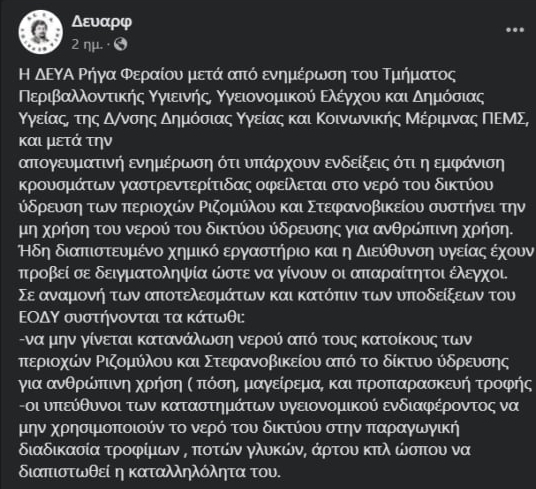Click the word 'γαστρεντερίτιδας' in the post
This screenshot has width=536, height=489.
[x=182, y=186]
